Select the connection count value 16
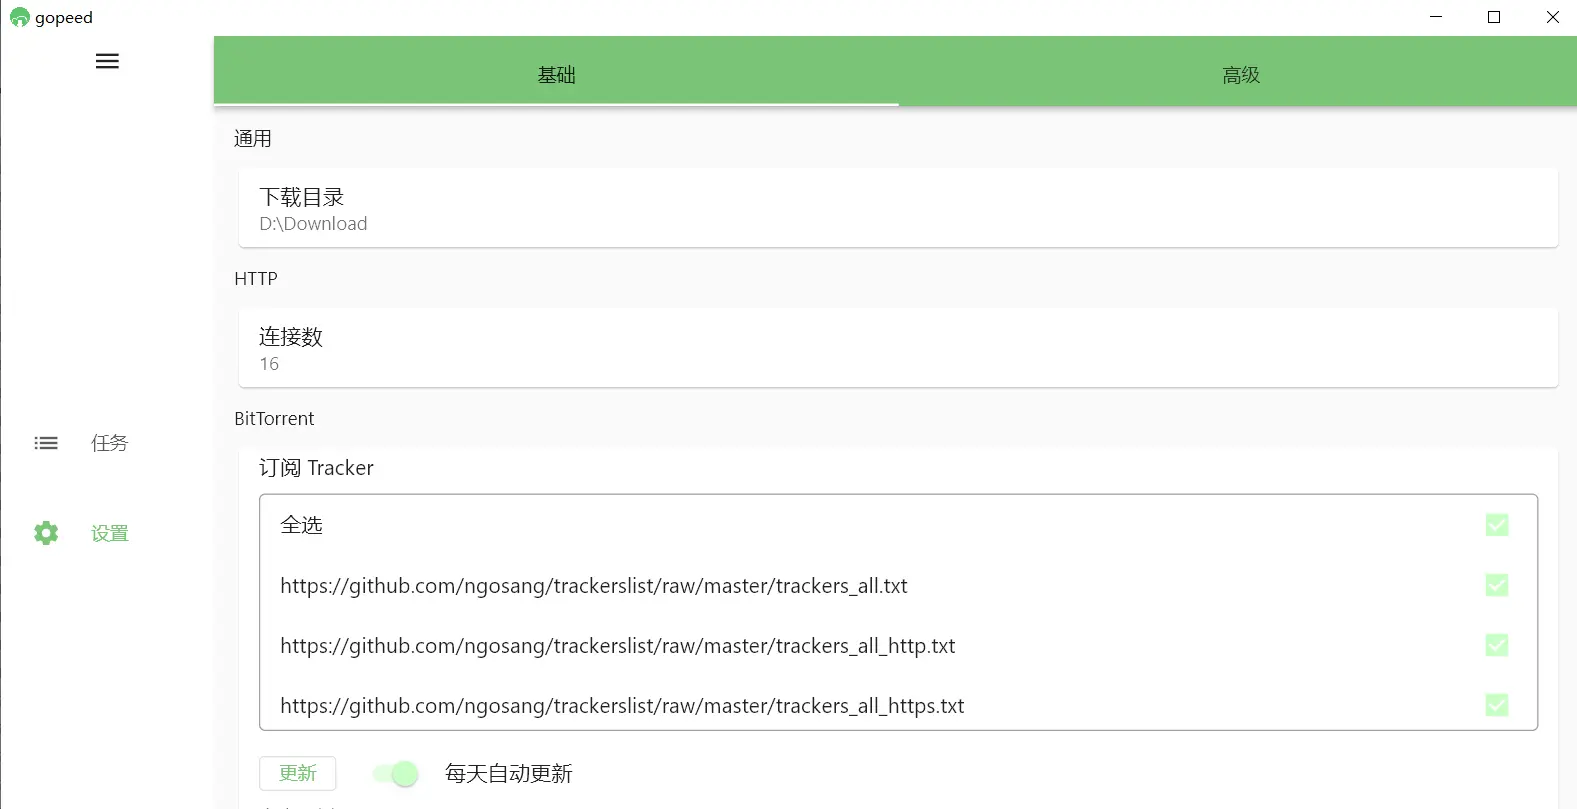 269,364
